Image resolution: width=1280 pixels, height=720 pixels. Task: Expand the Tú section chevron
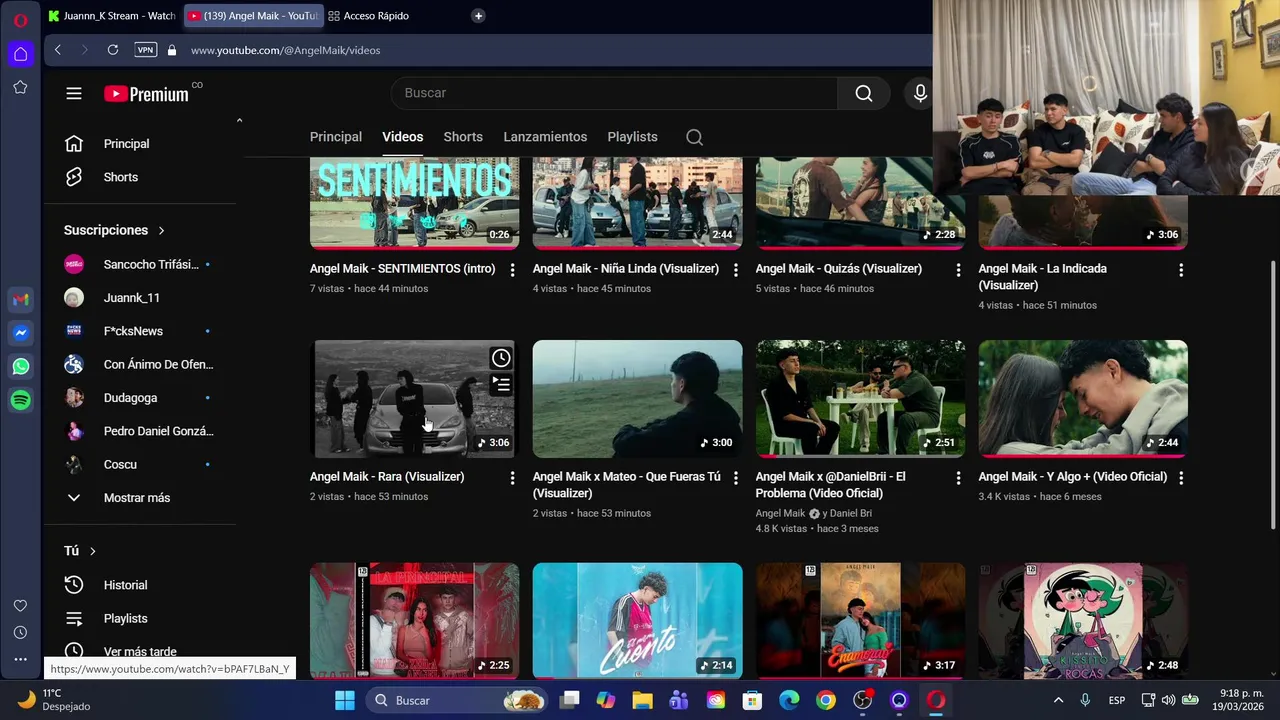(93, 551)
